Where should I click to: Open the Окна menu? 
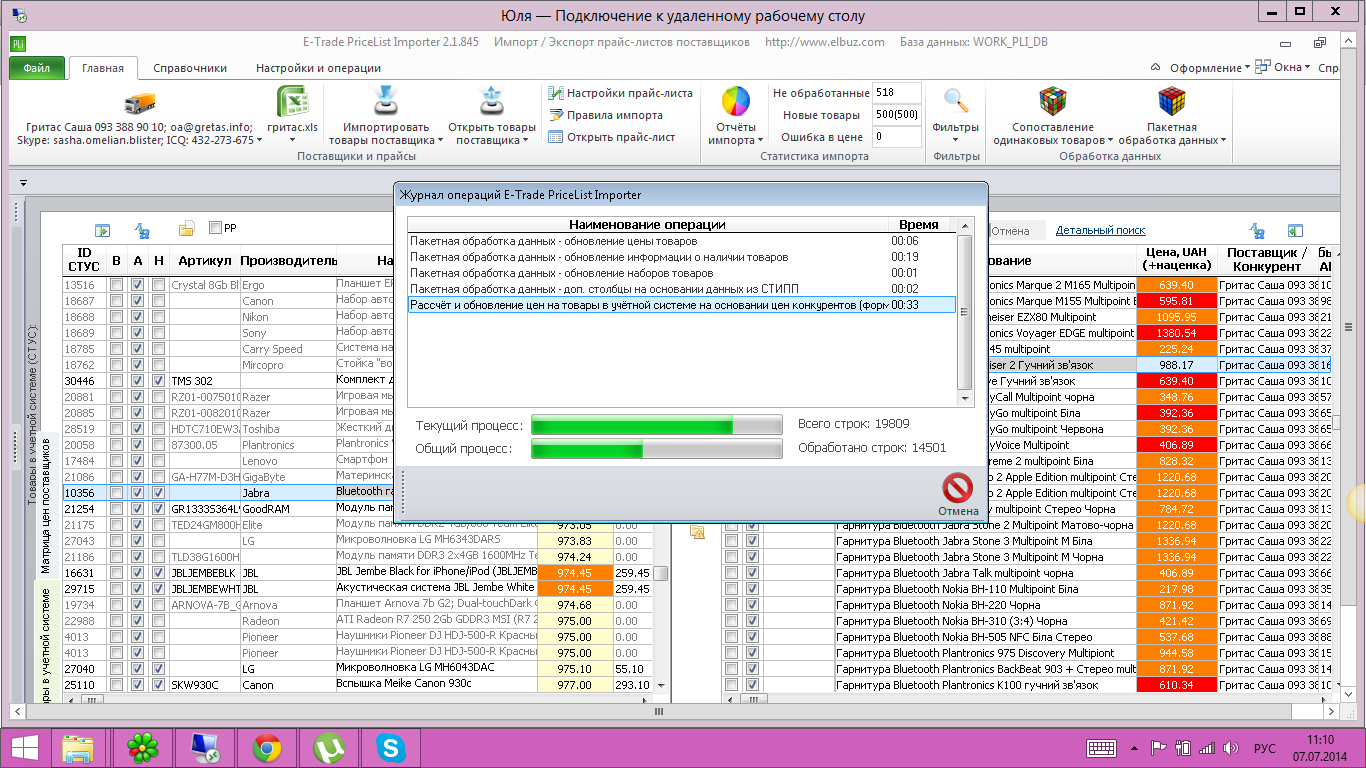pos(1283,68)
